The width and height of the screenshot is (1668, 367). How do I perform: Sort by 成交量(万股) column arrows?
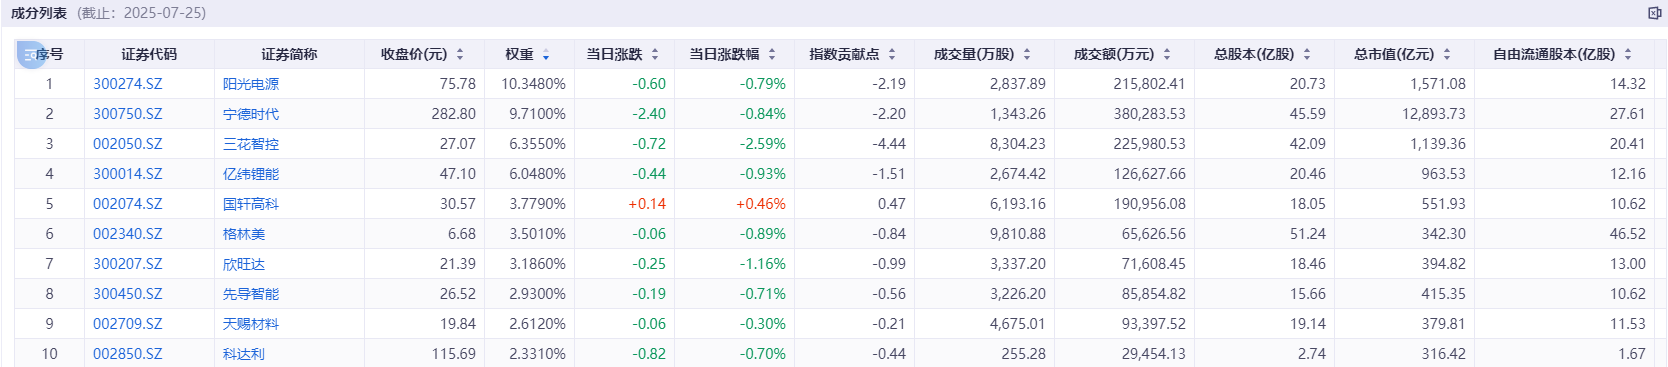click(x=1027, y=54)
